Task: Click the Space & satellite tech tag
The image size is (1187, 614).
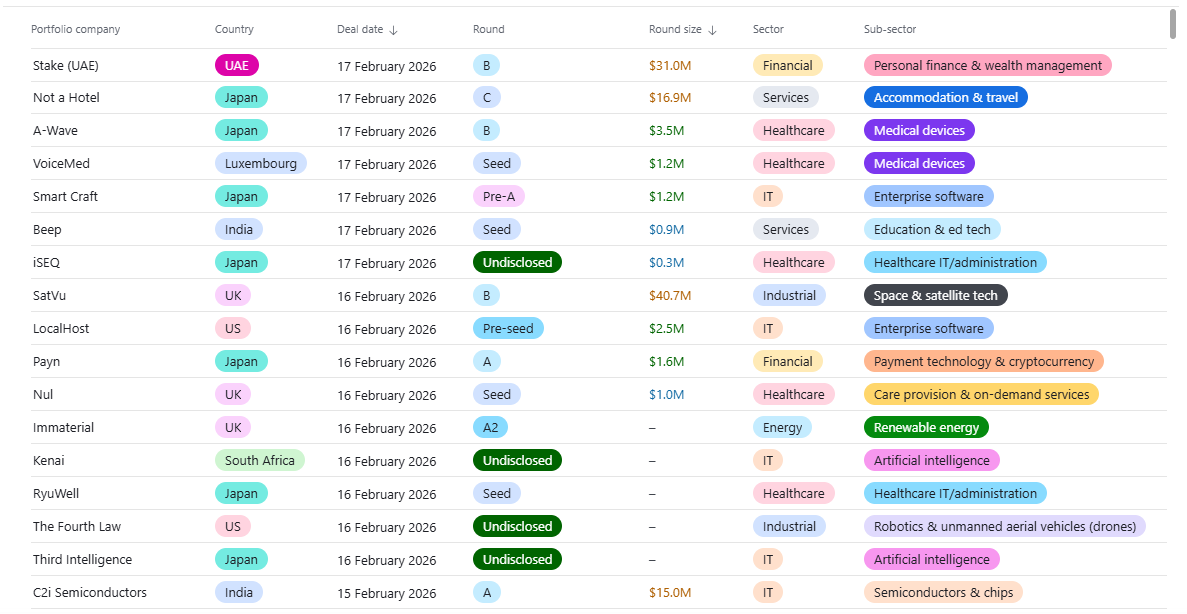Action: [x=936, y=296]
